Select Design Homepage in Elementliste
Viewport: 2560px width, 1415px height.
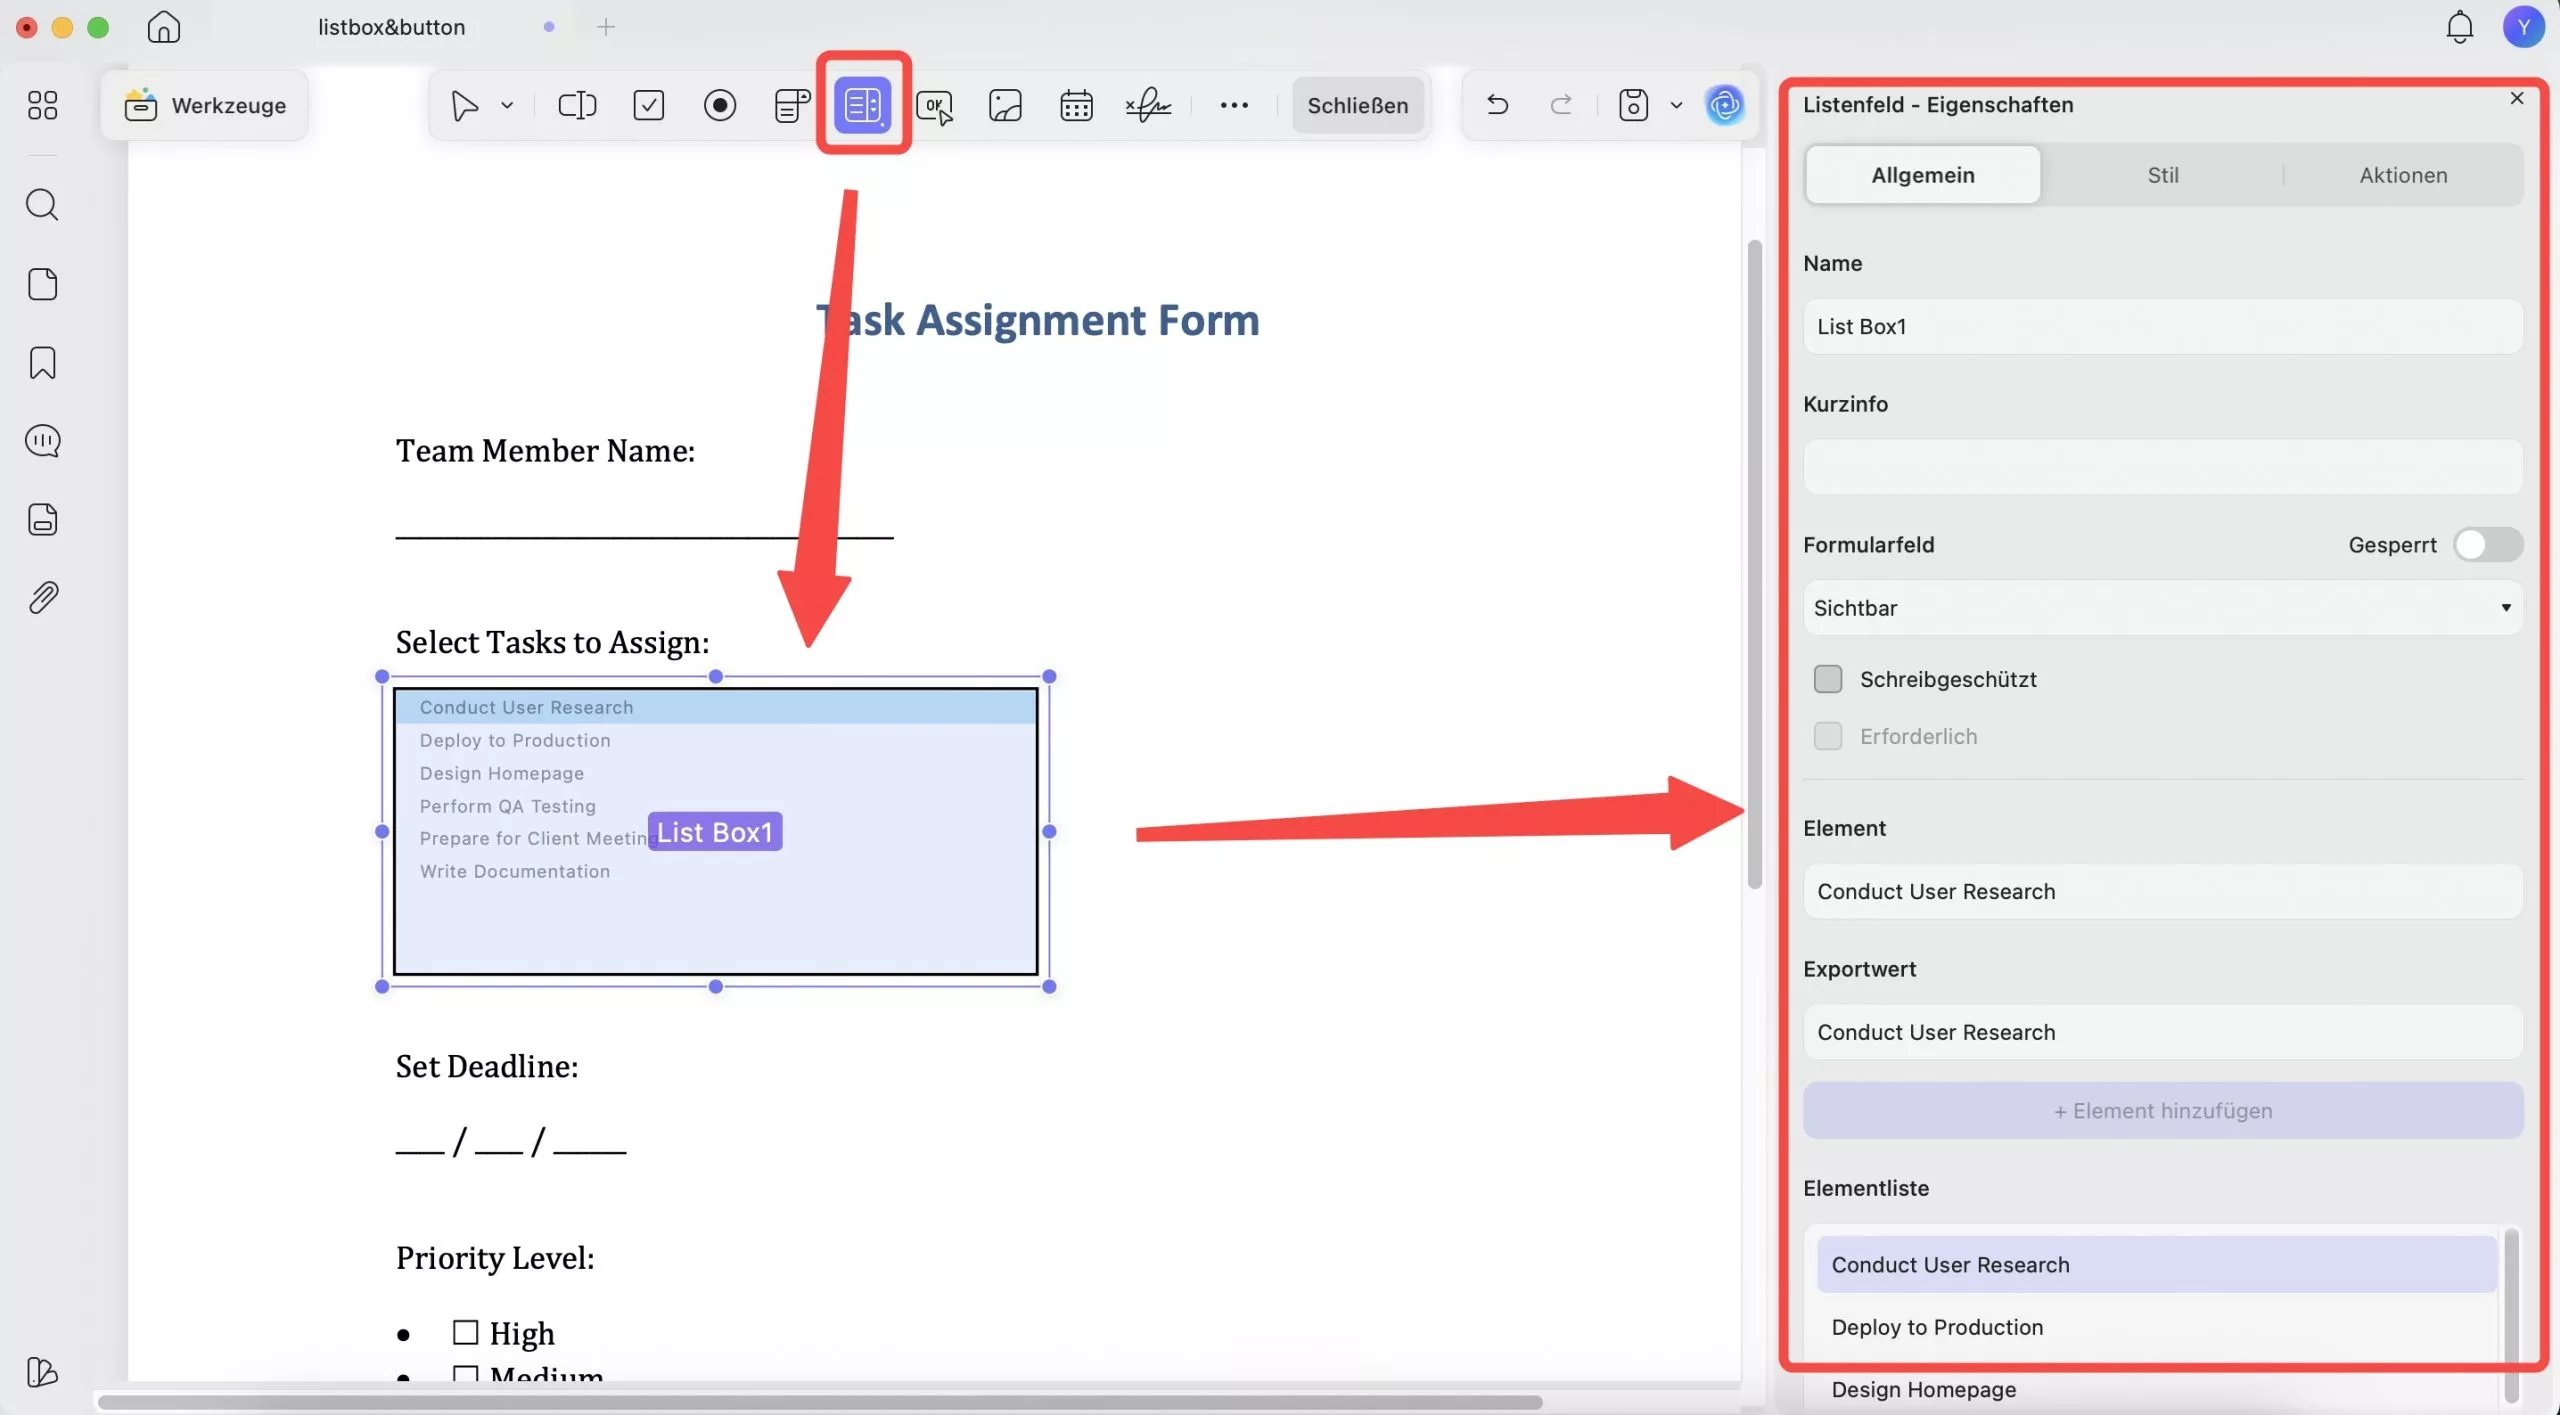2156,1389
